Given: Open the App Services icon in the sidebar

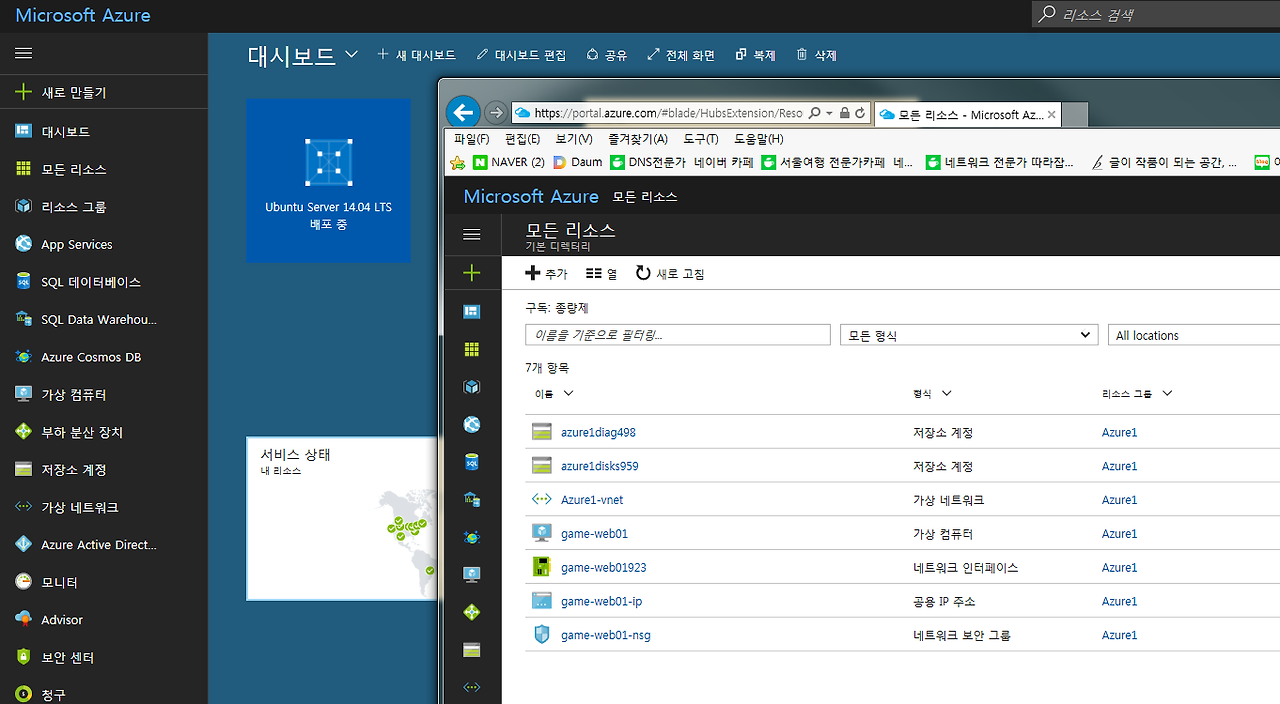Looking at the screenshot, I should pyautogui.click(x=24, y=244).
